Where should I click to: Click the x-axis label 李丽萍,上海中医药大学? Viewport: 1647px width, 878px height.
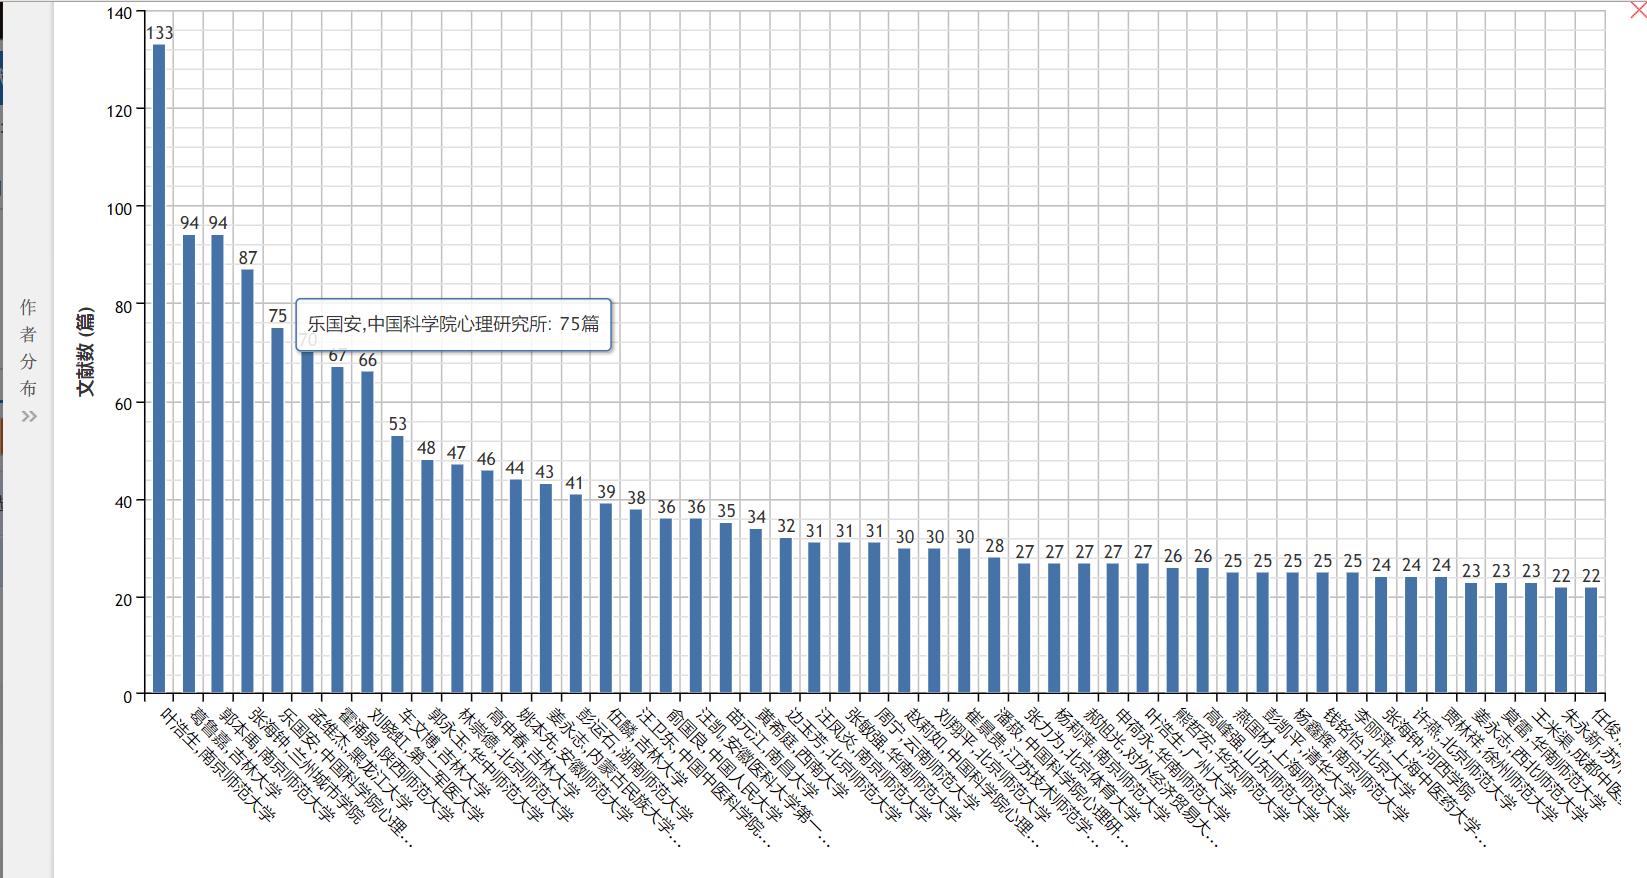pos(1421,777)
